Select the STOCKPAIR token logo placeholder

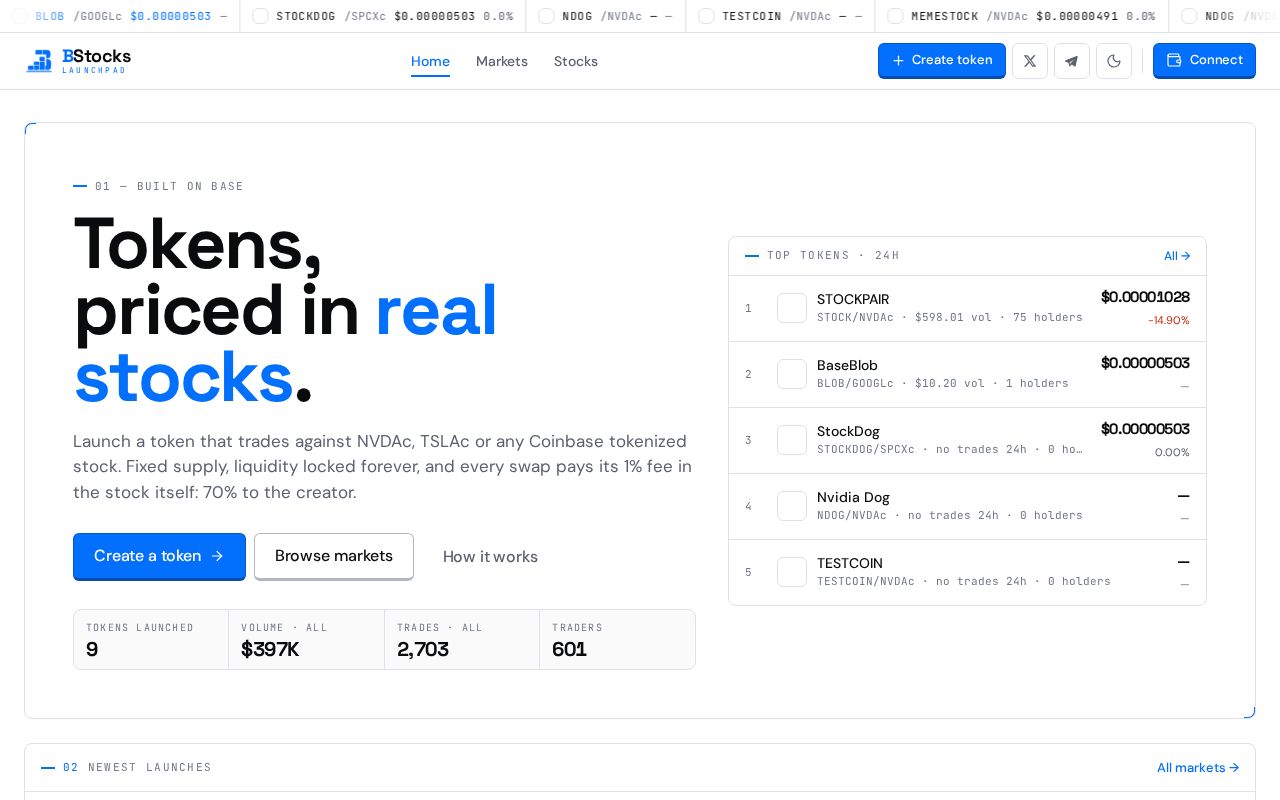click(792, 308)
